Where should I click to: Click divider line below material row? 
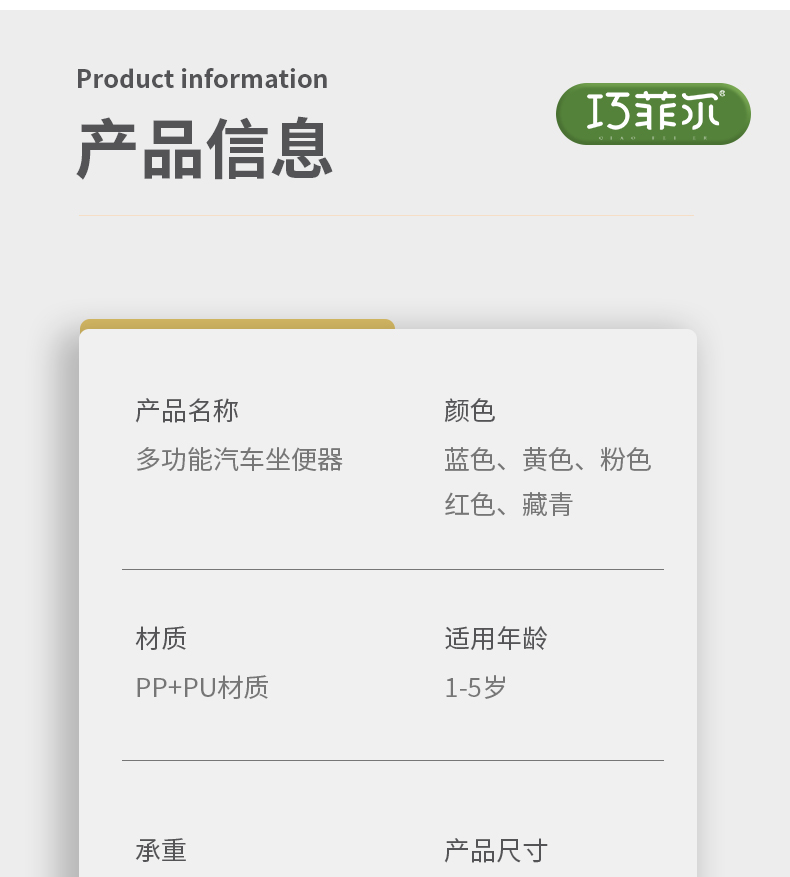(393, 760)
